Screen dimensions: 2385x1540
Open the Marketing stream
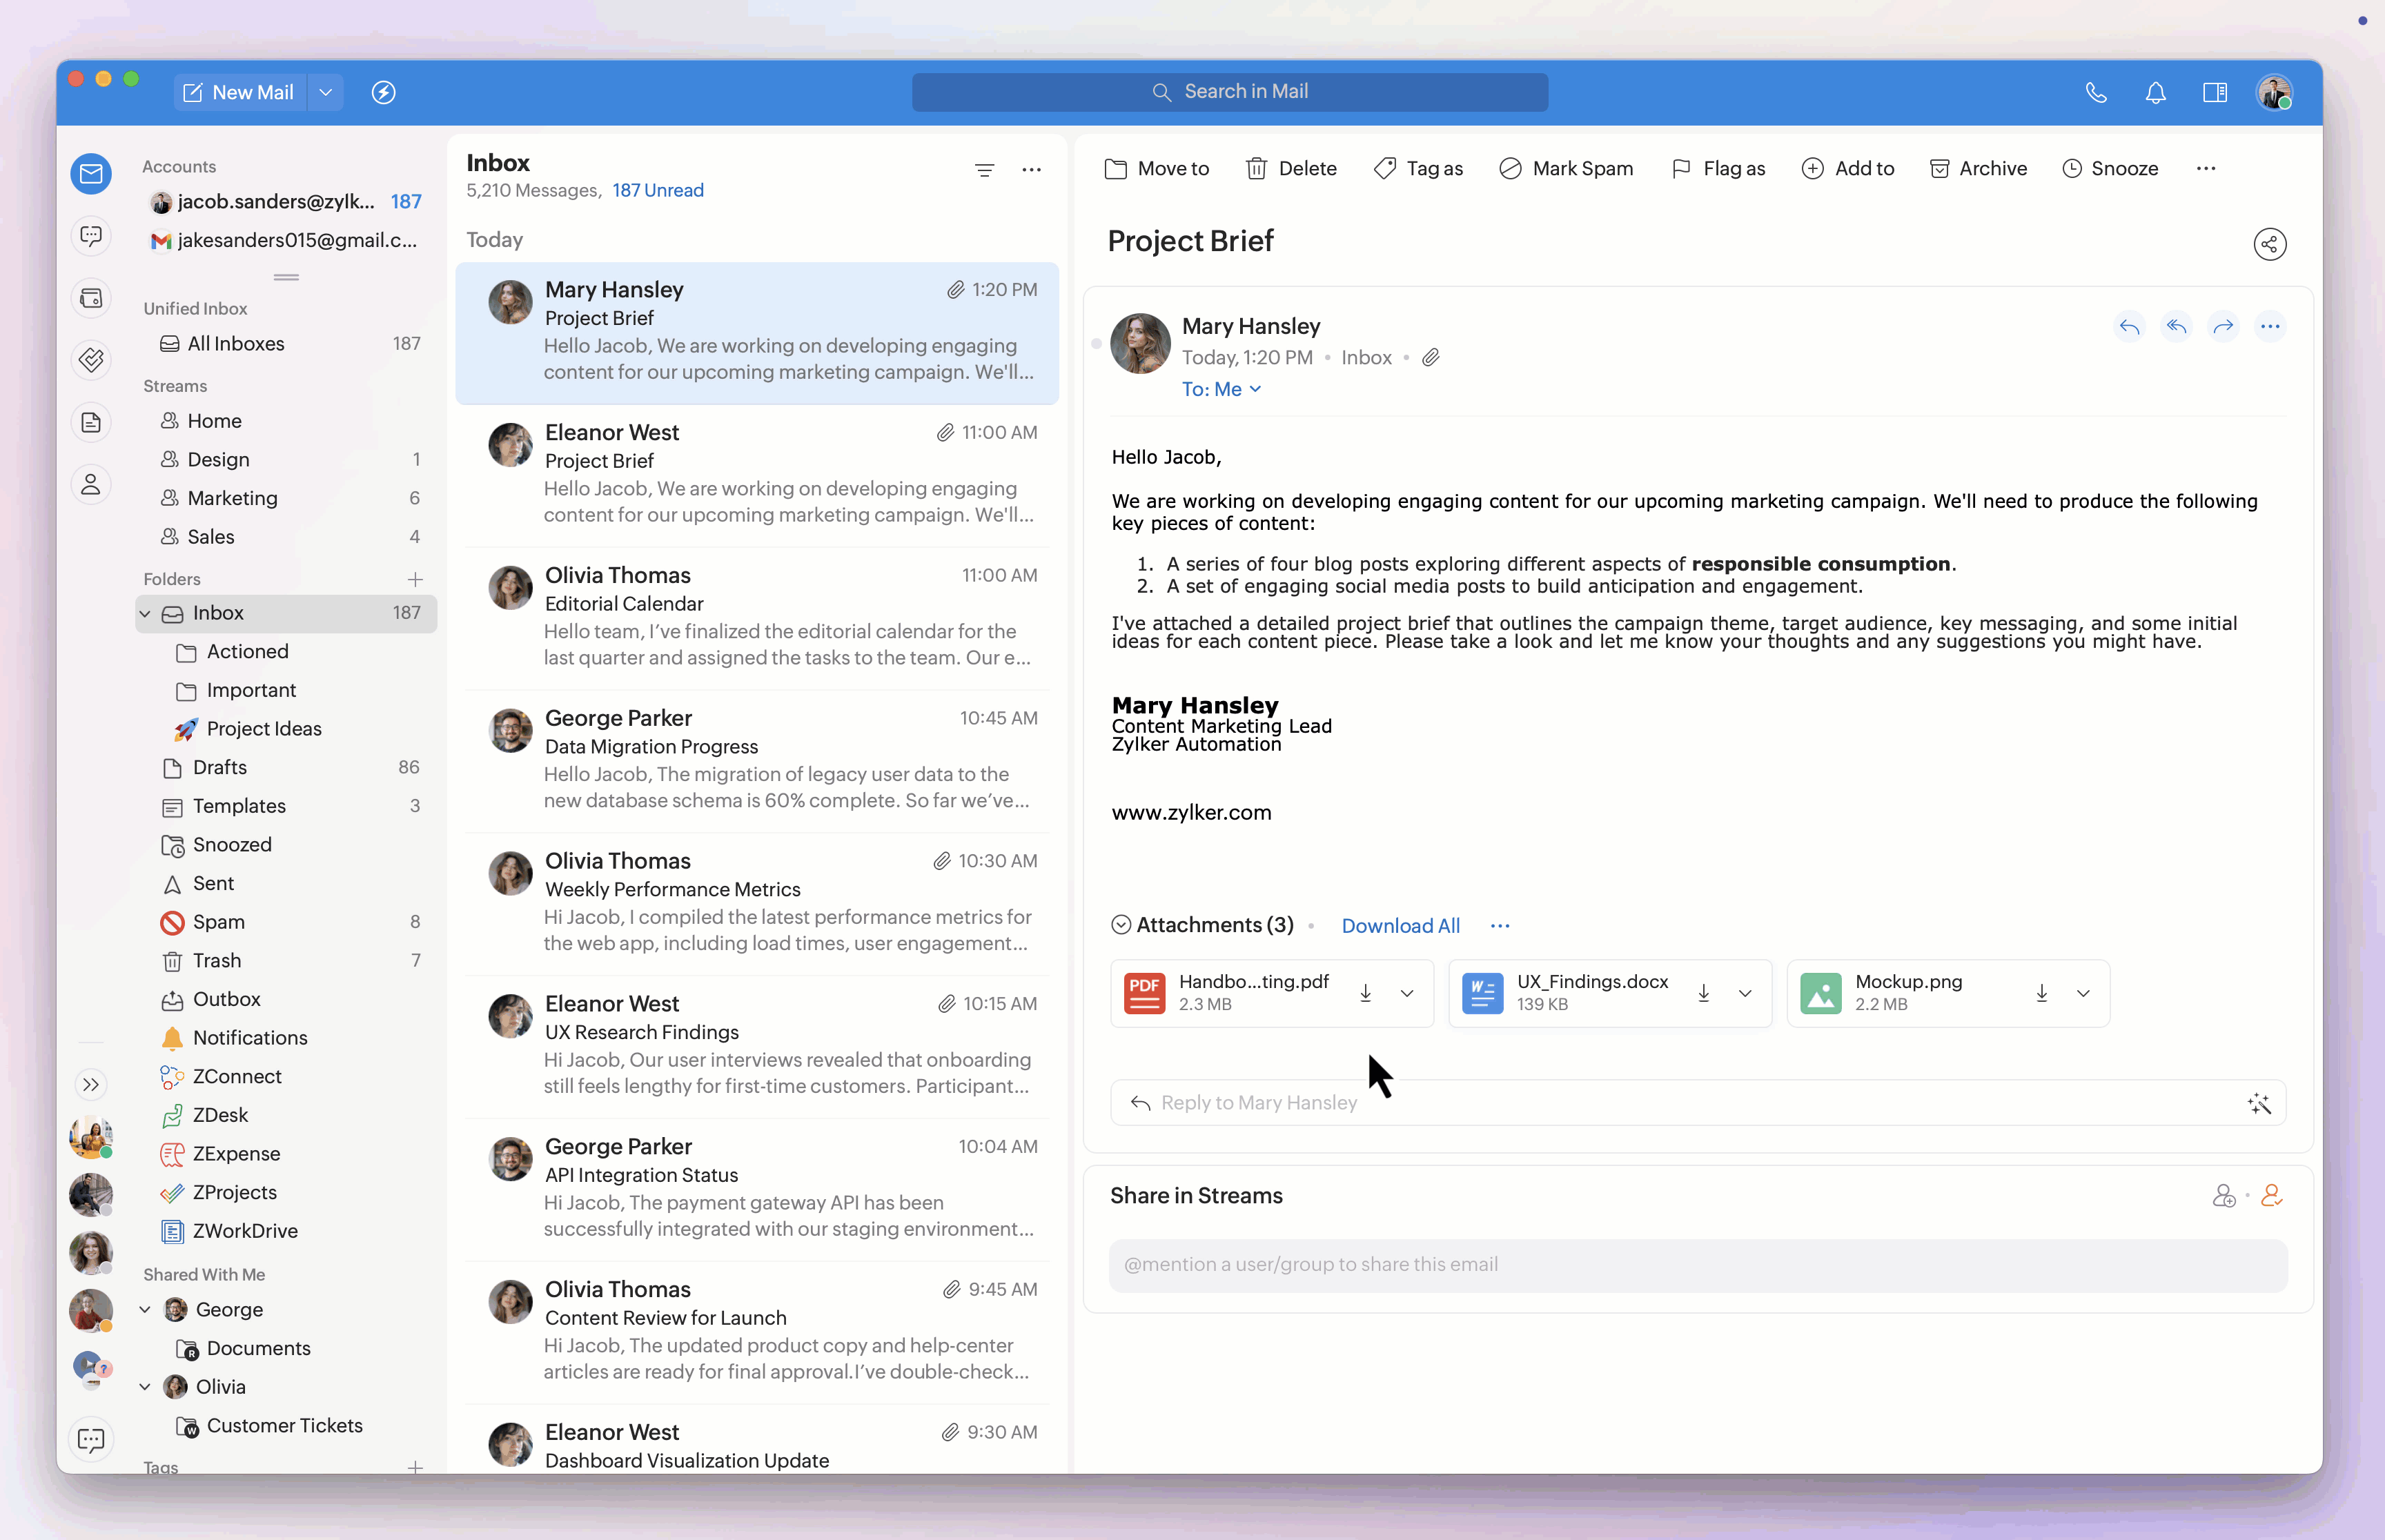click(232, 498)
